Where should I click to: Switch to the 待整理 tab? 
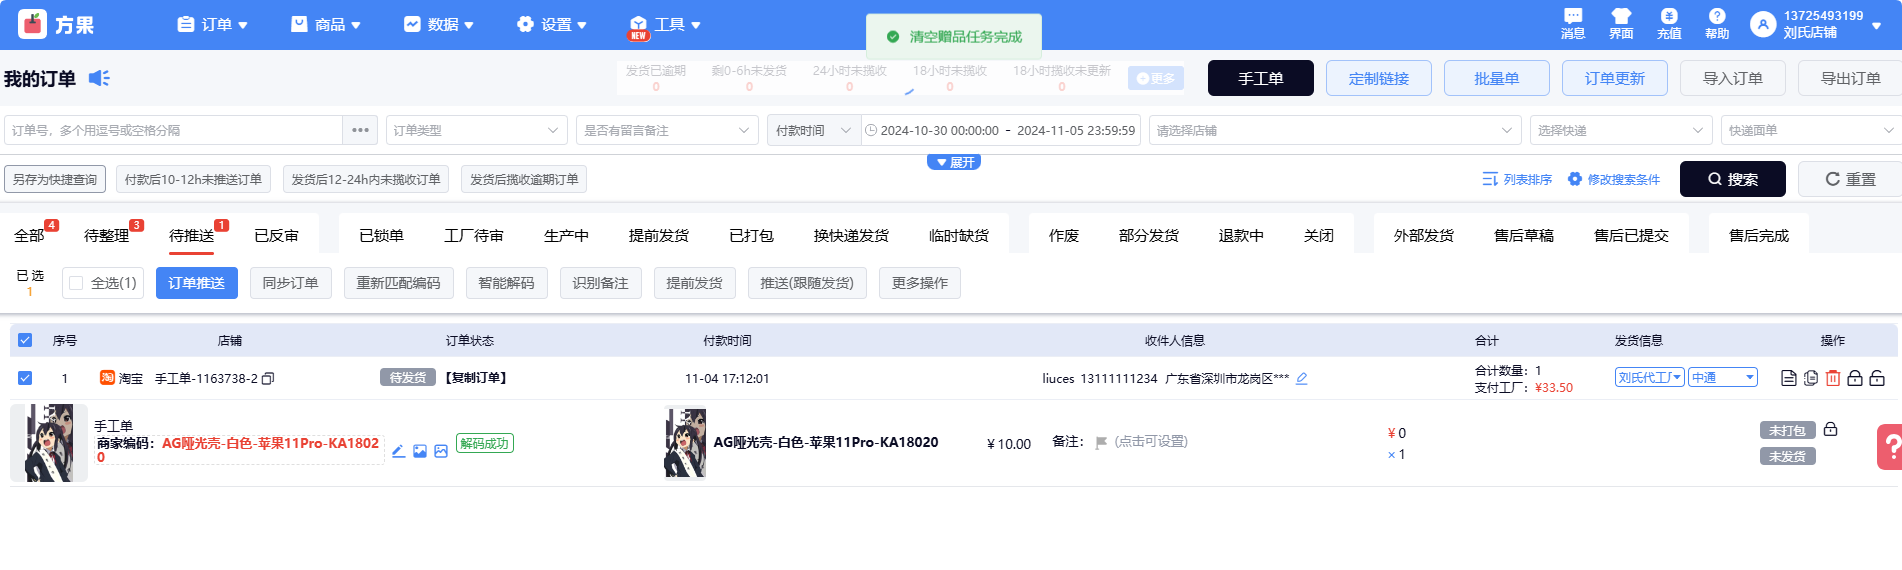[x=107, y=235]
